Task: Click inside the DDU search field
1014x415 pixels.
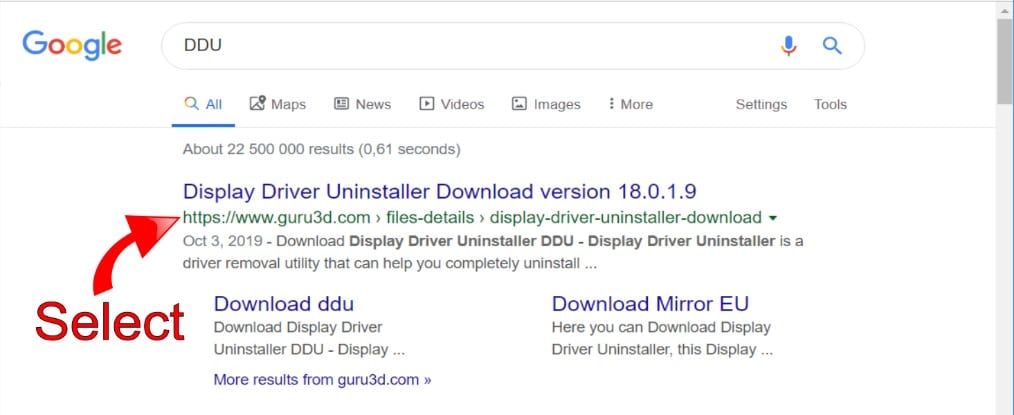Action: pyautogui.click(x=470, y=46)
